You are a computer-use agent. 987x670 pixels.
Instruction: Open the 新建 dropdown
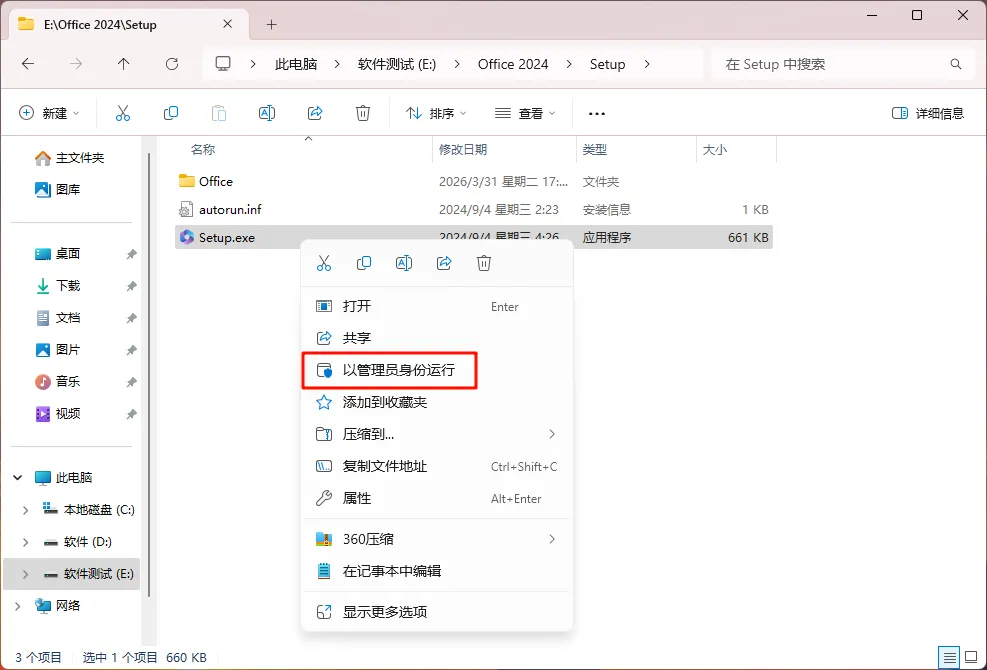coord(50,113)
